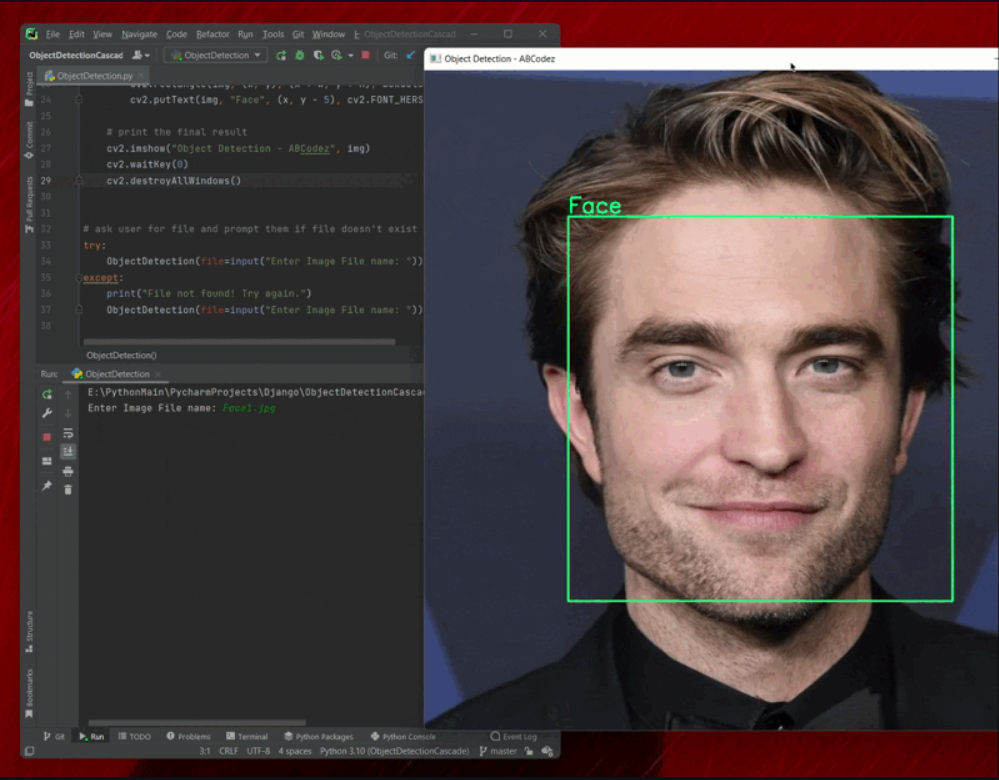999x780 pixels.
Task: Clear console output with trash icon
Action: pos(68,489)
